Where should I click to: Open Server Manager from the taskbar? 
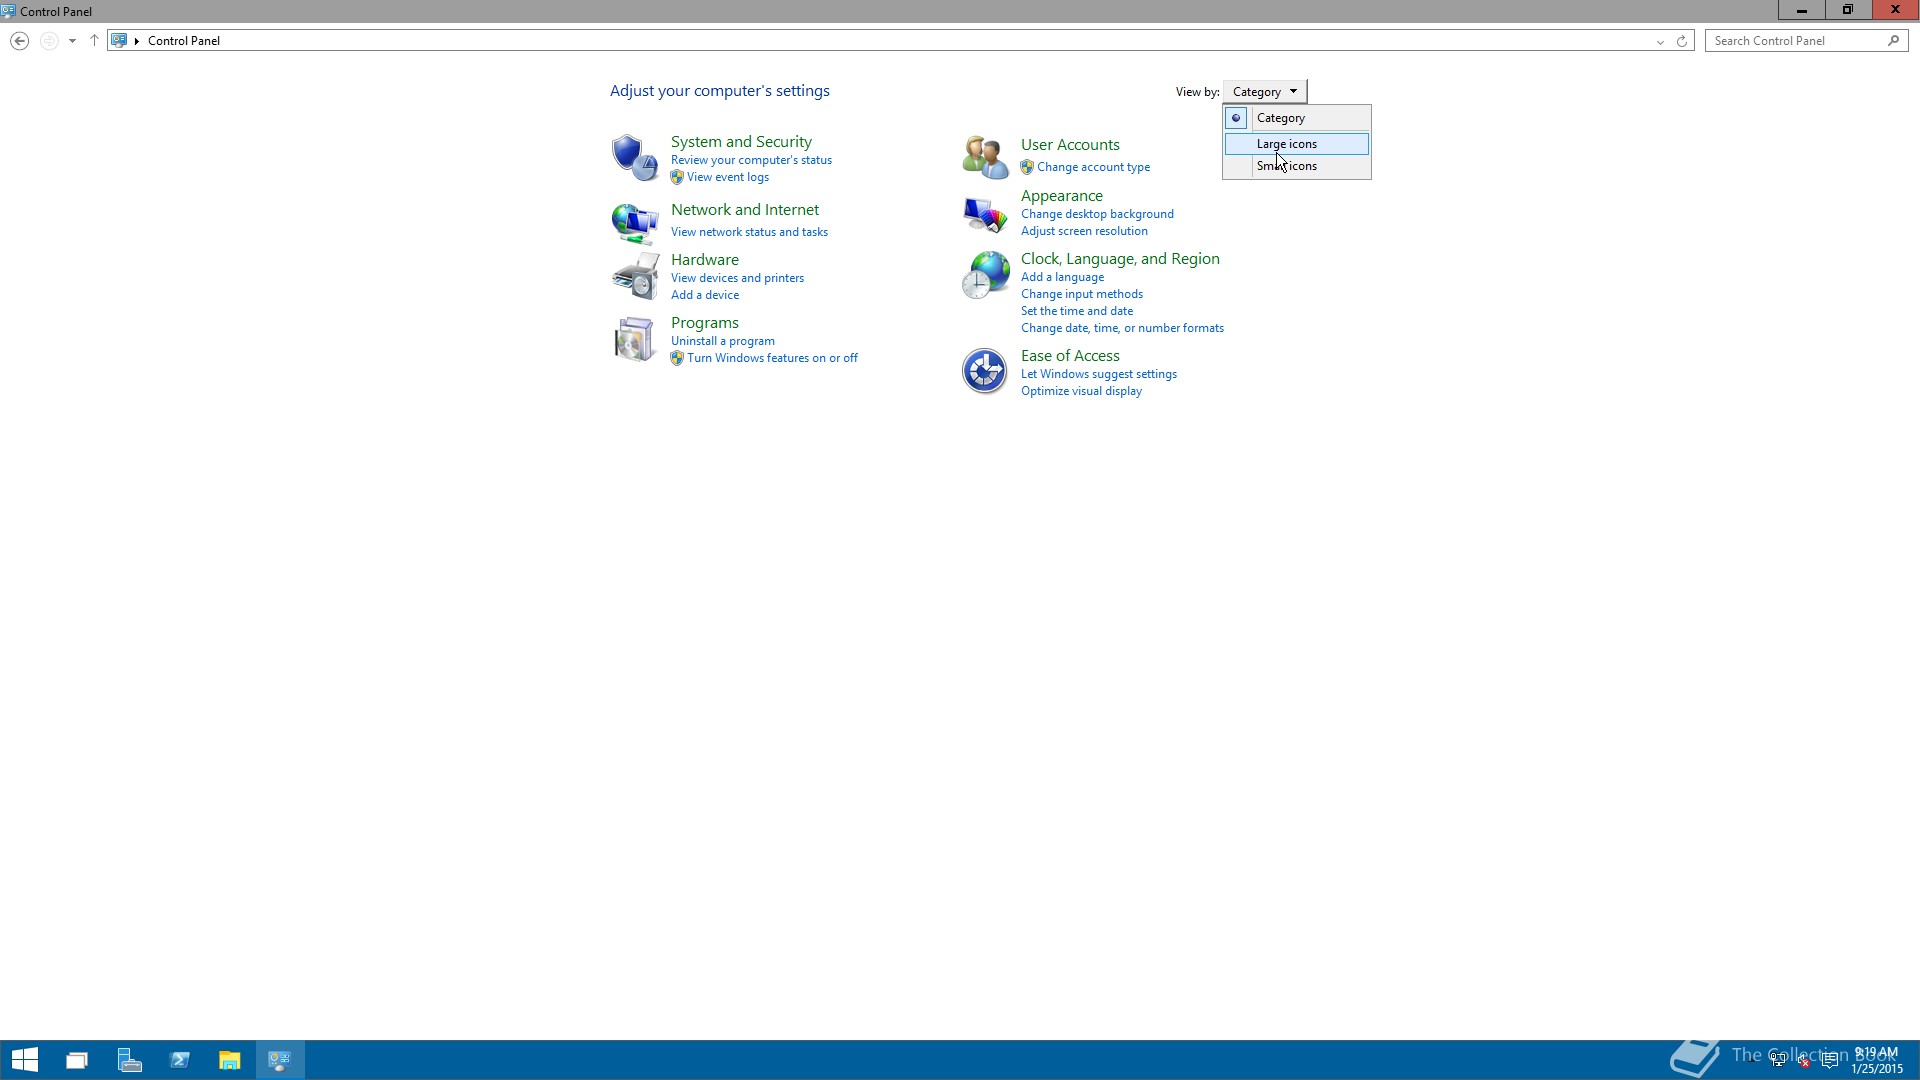point(129,1060)
